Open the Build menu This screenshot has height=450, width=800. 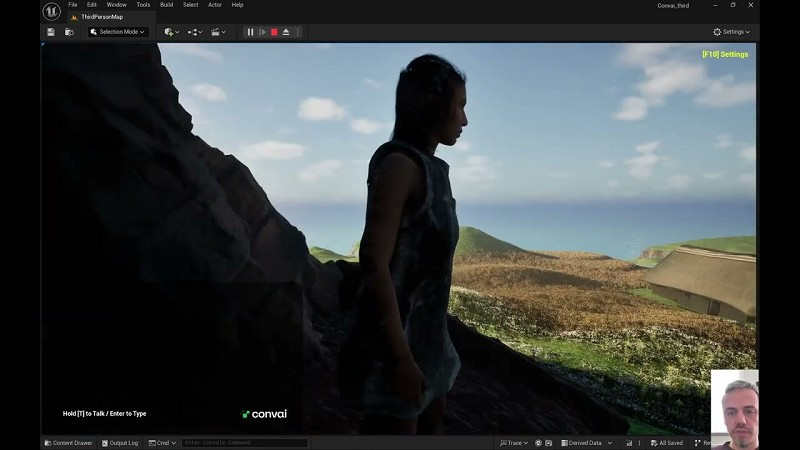[166, 5]
